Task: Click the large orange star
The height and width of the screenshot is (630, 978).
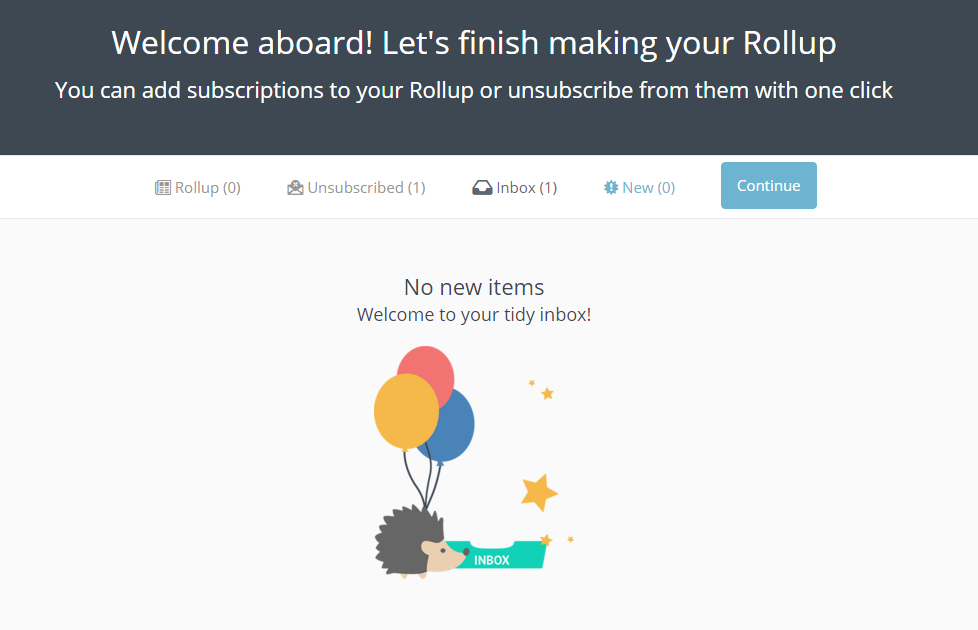Action: pyautogui.click(x=539, y=493)
